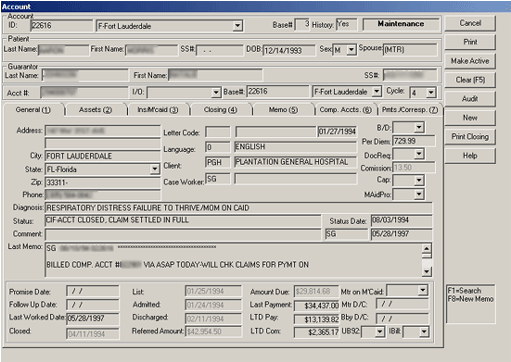Image resolution: width=511 pixels, height=362 pixels.
Task: Click the Follow Up Date field
Action: click(x=93, y=305)
